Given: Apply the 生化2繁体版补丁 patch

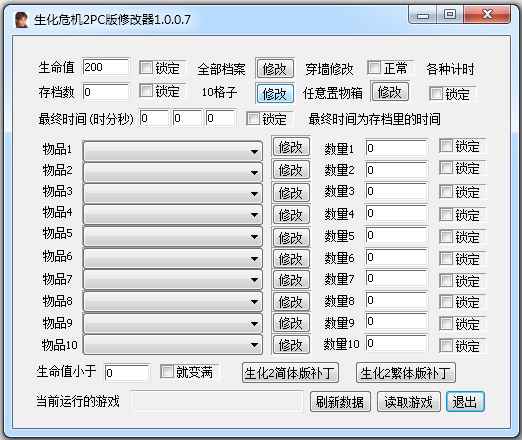Looking at the screenshot, I should [x=406, y=373].
